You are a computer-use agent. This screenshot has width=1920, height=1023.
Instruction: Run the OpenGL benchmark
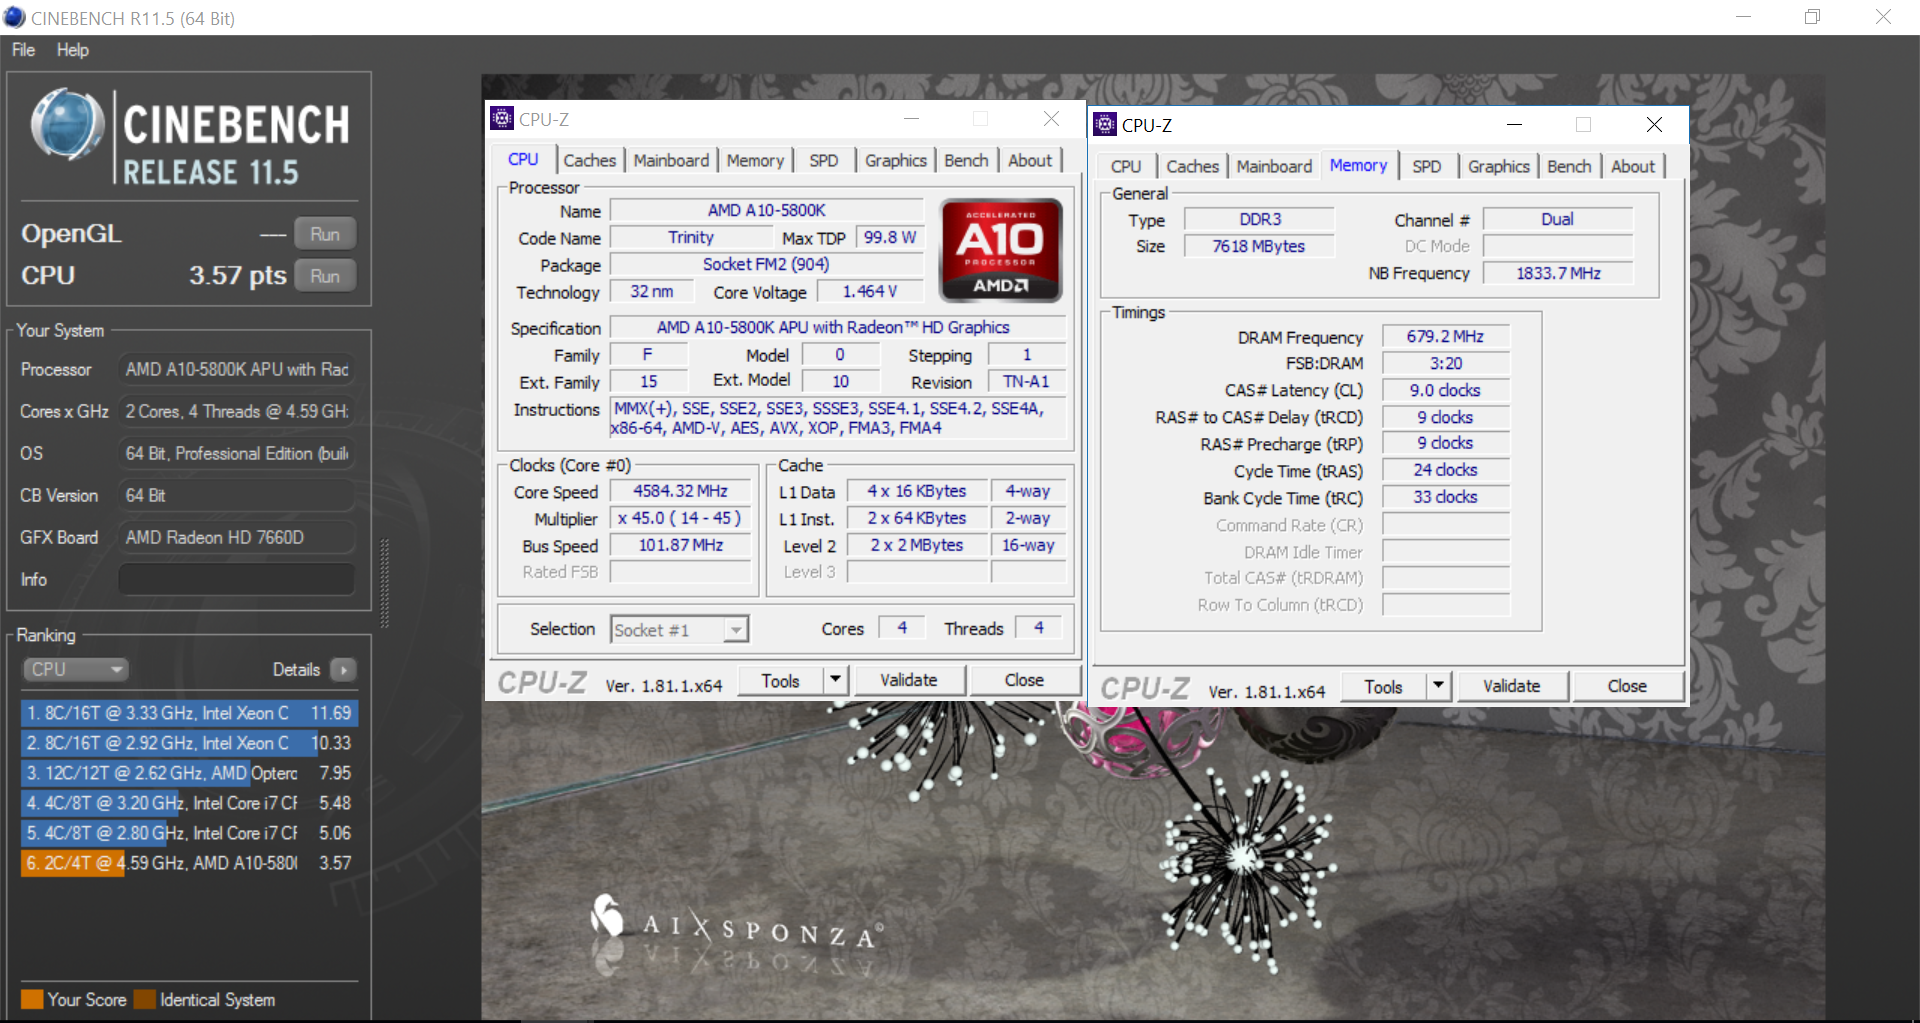point(325,234)
